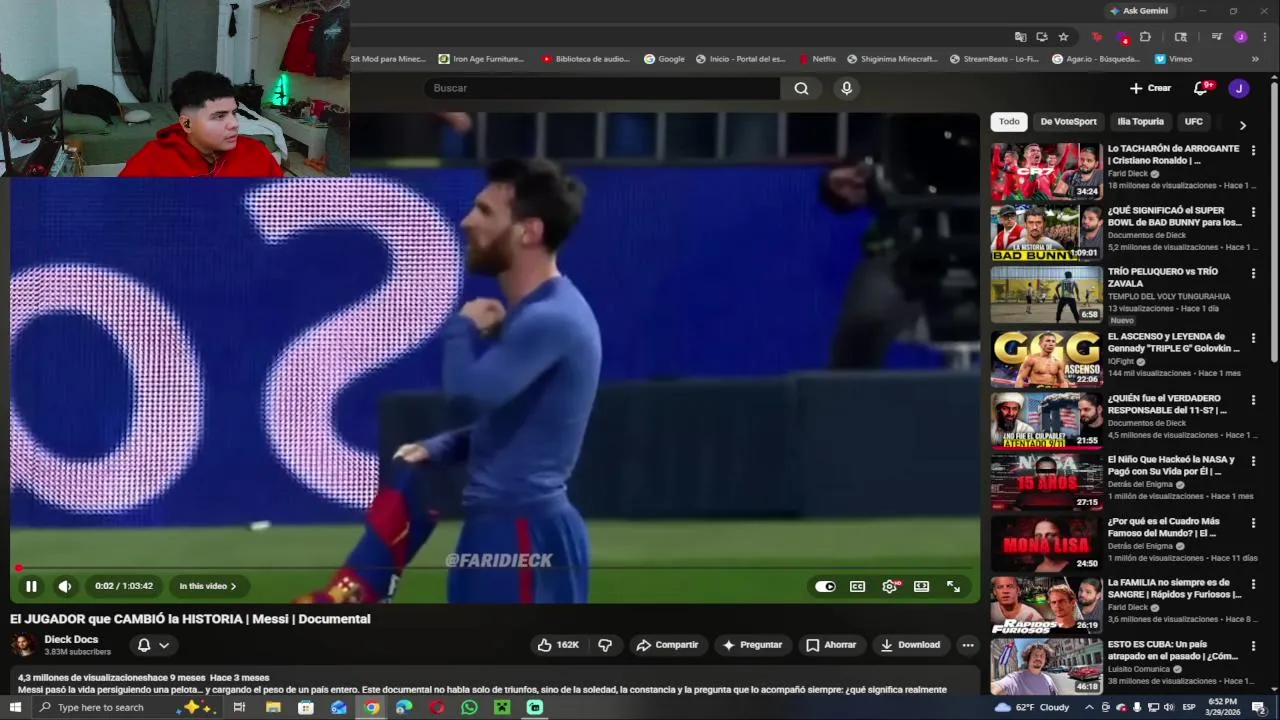
Task: Click the Download button
Action: click(x=910, y=645)
